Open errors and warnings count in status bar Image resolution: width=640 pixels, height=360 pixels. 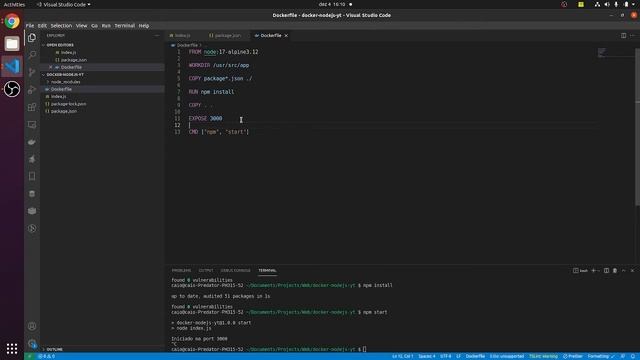click(46, 356)
